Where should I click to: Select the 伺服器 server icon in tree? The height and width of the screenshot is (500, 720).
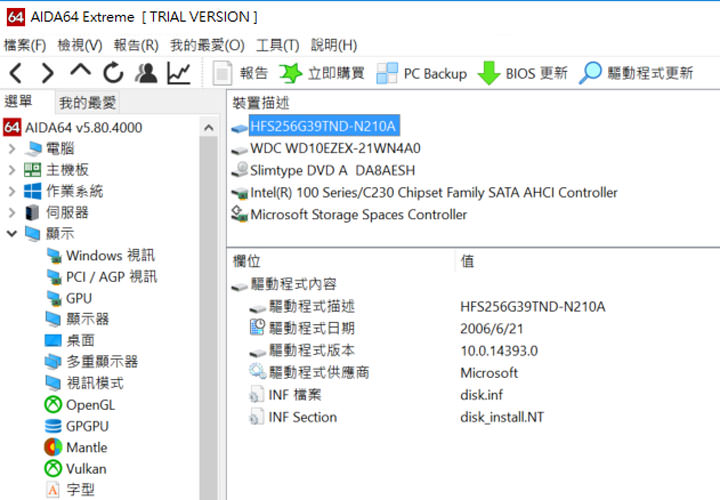click(x=32, y=213)
